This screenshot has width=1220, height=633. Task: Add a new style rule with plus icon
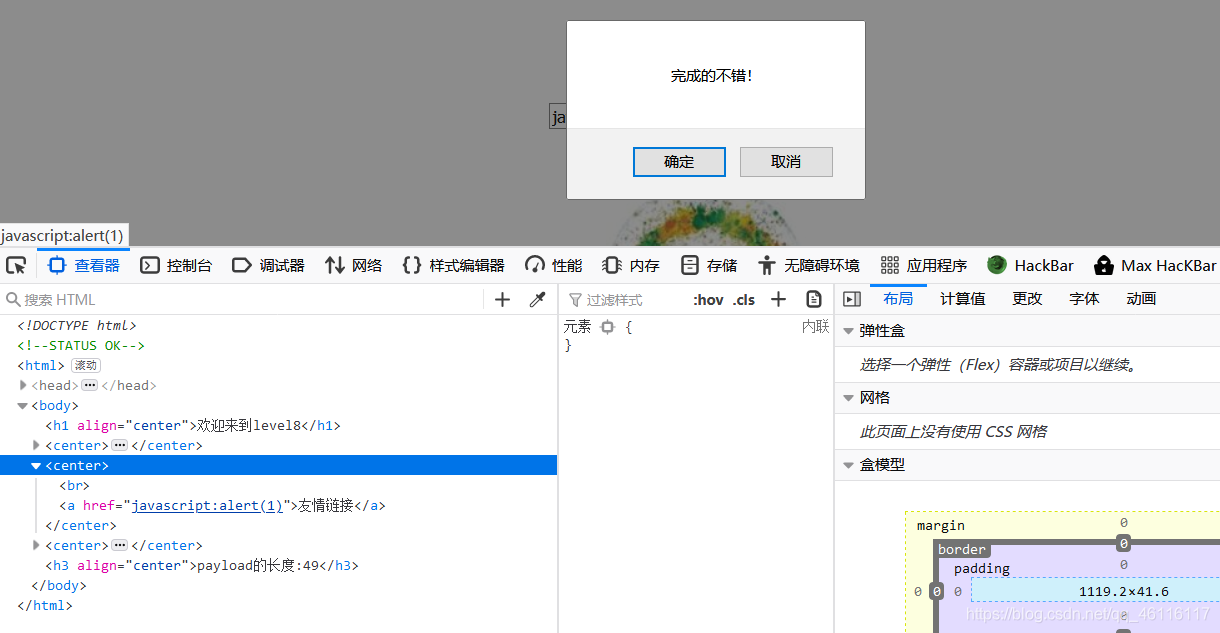[779, 299]
